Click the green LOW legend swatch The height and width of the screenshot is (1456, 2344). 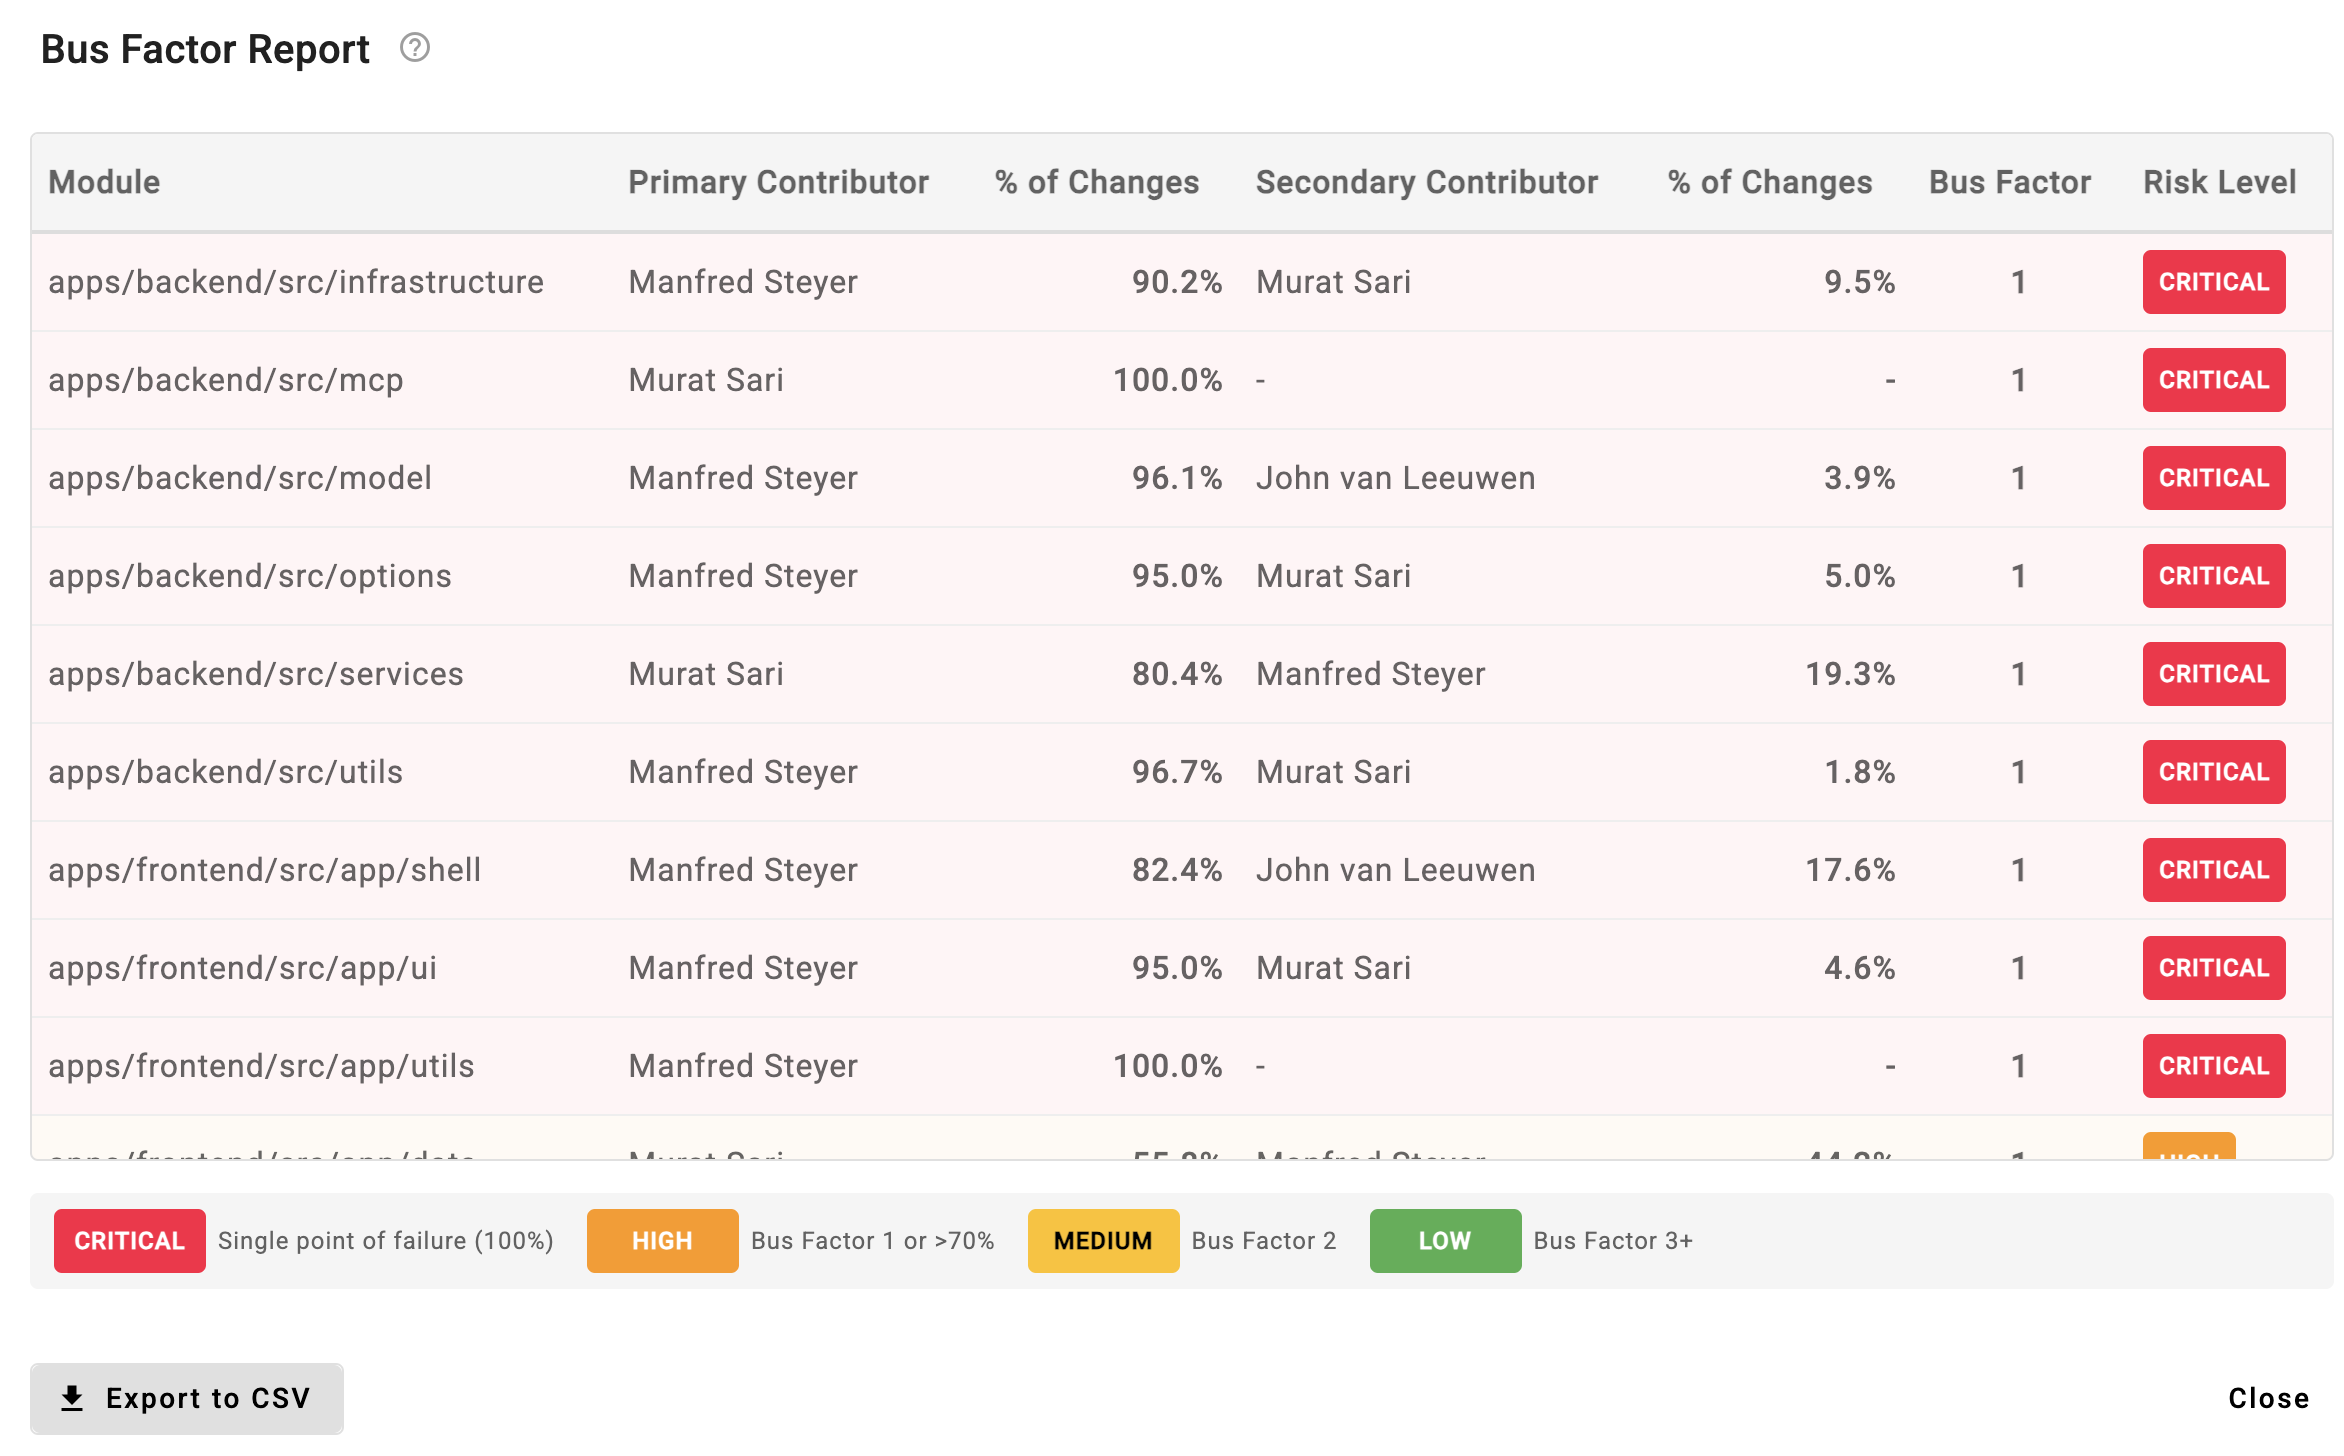tap(1444, 1241)
